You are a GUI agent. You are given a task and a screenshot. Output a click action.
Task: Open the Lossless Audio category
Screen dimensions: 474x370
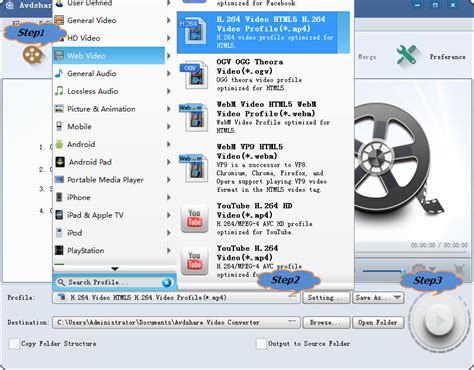point(109,91)
